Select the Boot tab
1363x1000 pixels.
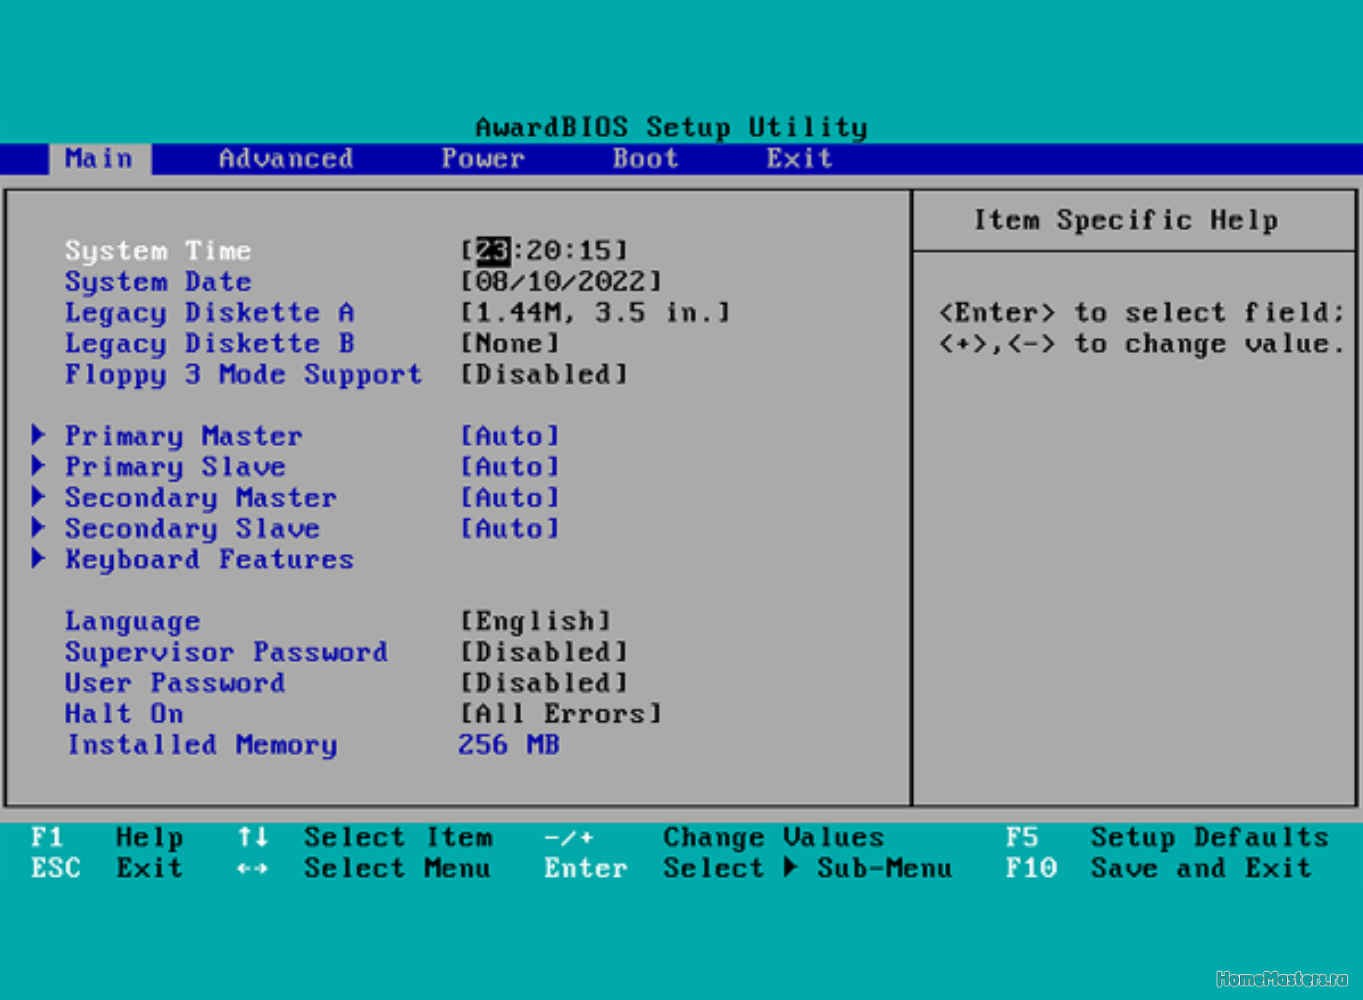point(645,159)
